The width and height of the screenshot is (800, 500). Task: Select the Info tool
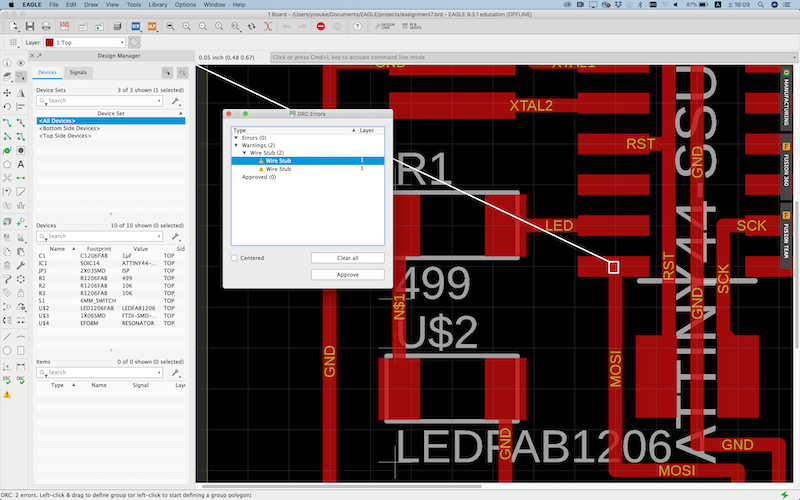click(7, 63)
